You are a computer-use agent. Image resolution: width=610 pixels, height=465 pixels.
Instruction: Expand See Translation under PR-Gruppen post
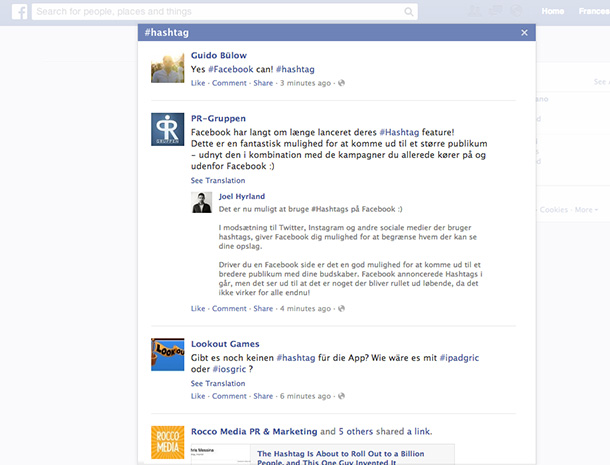click(x=218, y=181)
